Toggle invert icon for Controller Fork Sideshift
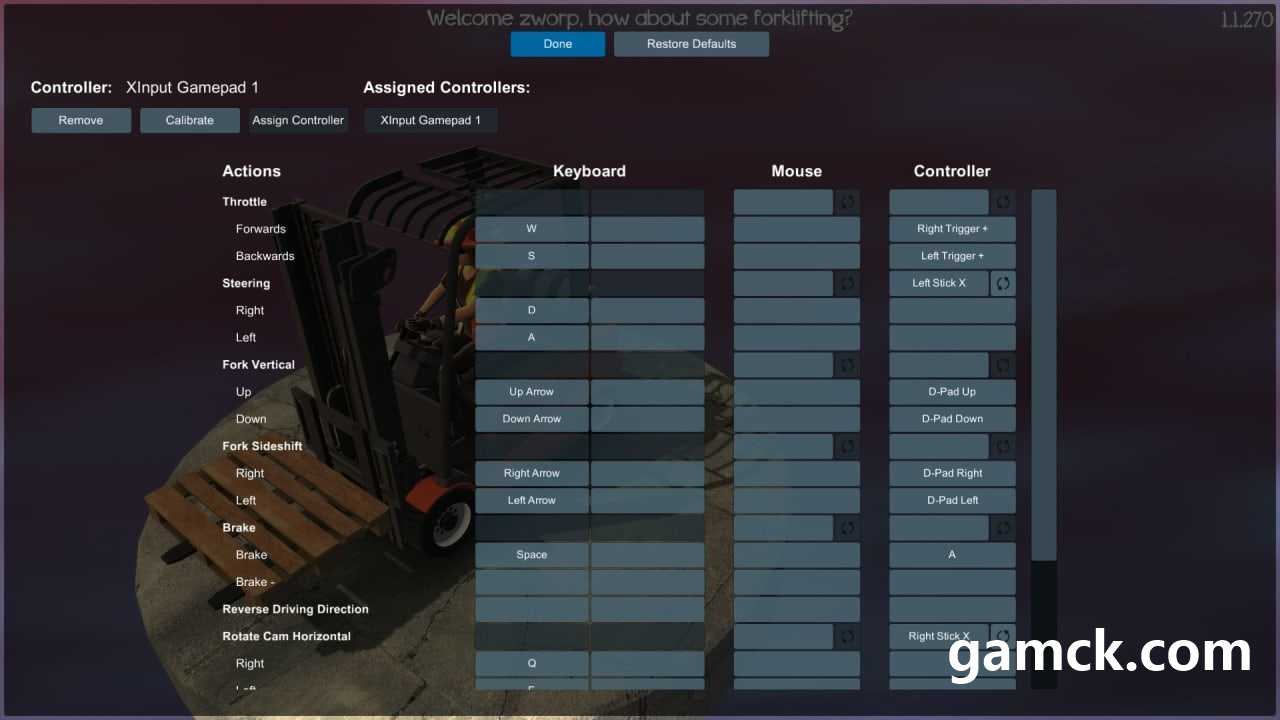 tap(1003, 446)
